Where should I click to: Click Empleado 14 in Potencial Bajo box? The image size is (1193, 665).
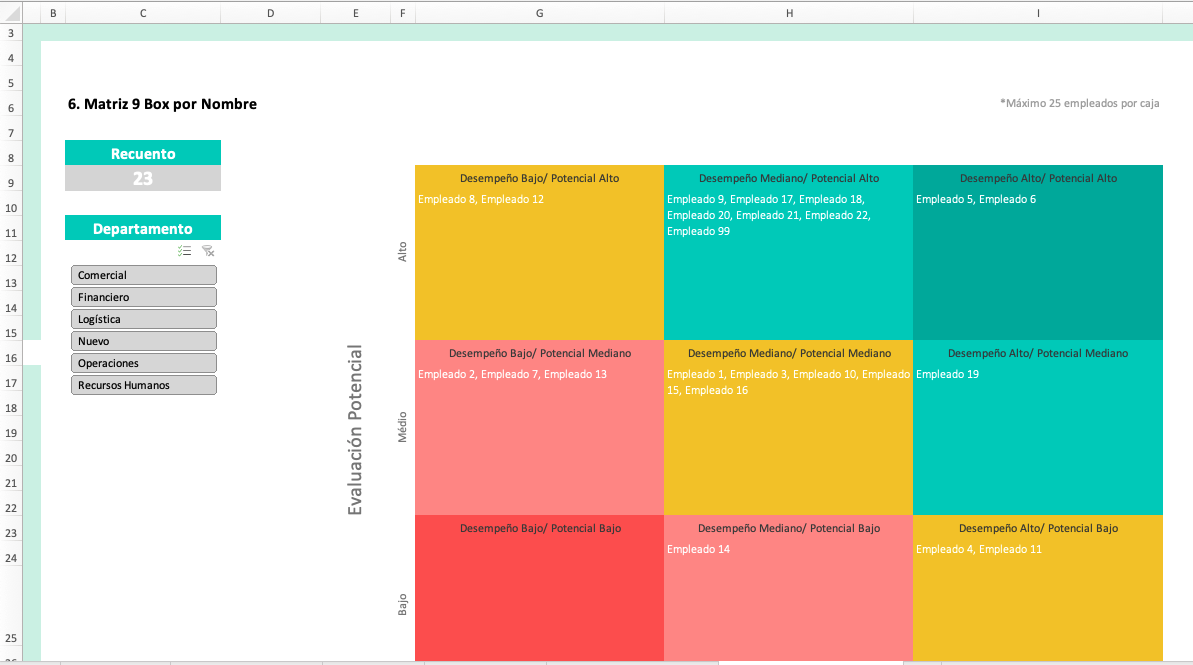pyautogui.click(x=697, y=549)
